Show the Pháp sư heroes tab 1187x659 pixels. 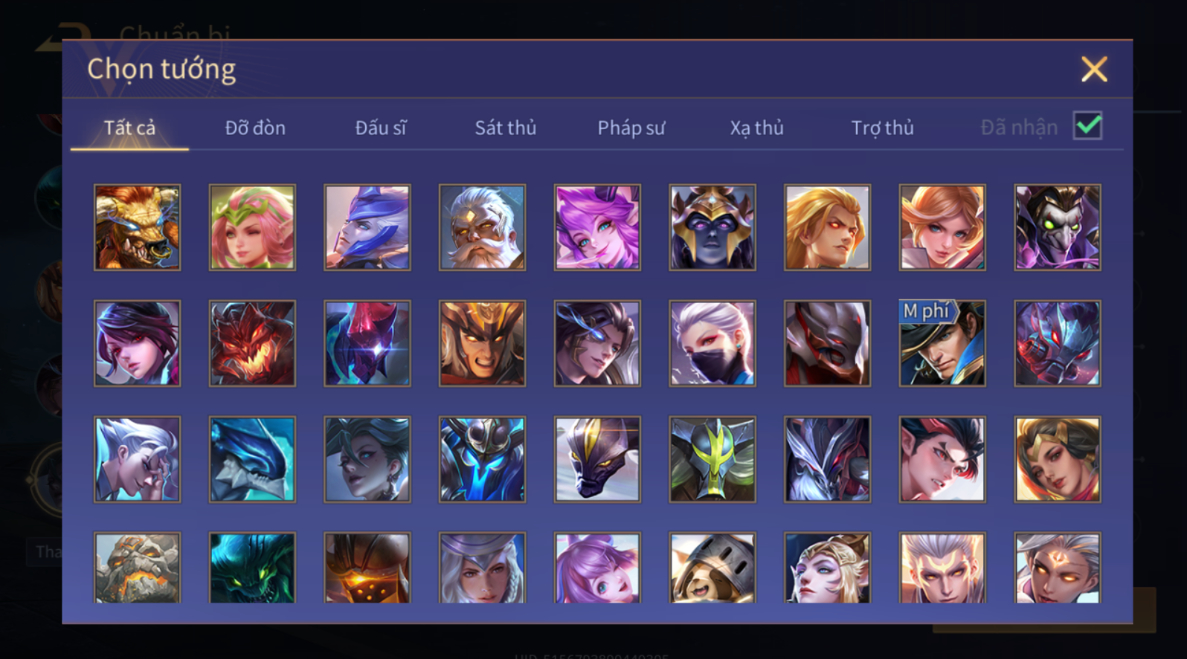click(631, 128)
